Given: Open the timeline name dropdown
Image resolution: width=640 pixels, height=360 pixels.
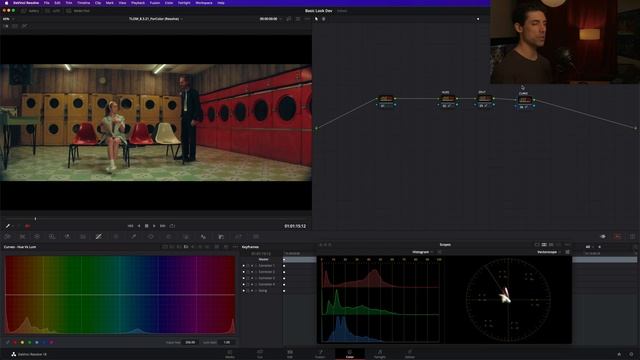Looking at the screenshot, I should click(156, 19).
